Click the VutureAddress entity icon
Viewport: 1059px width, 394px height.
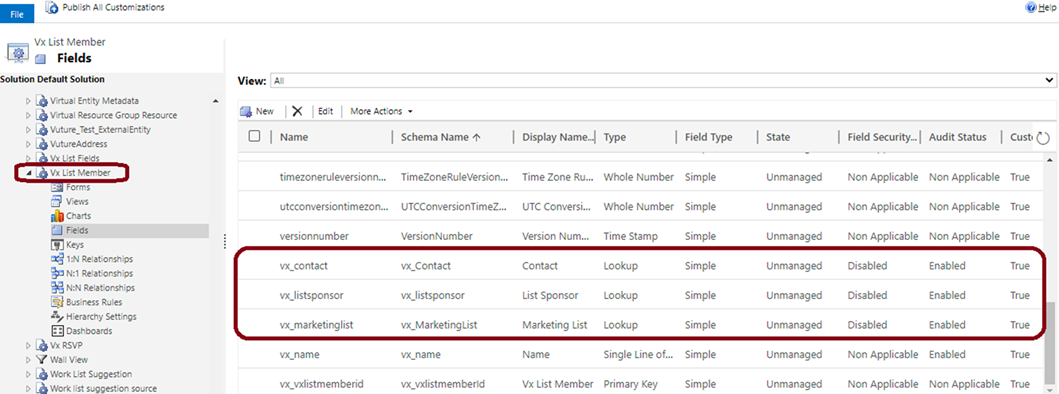(43, 144)
